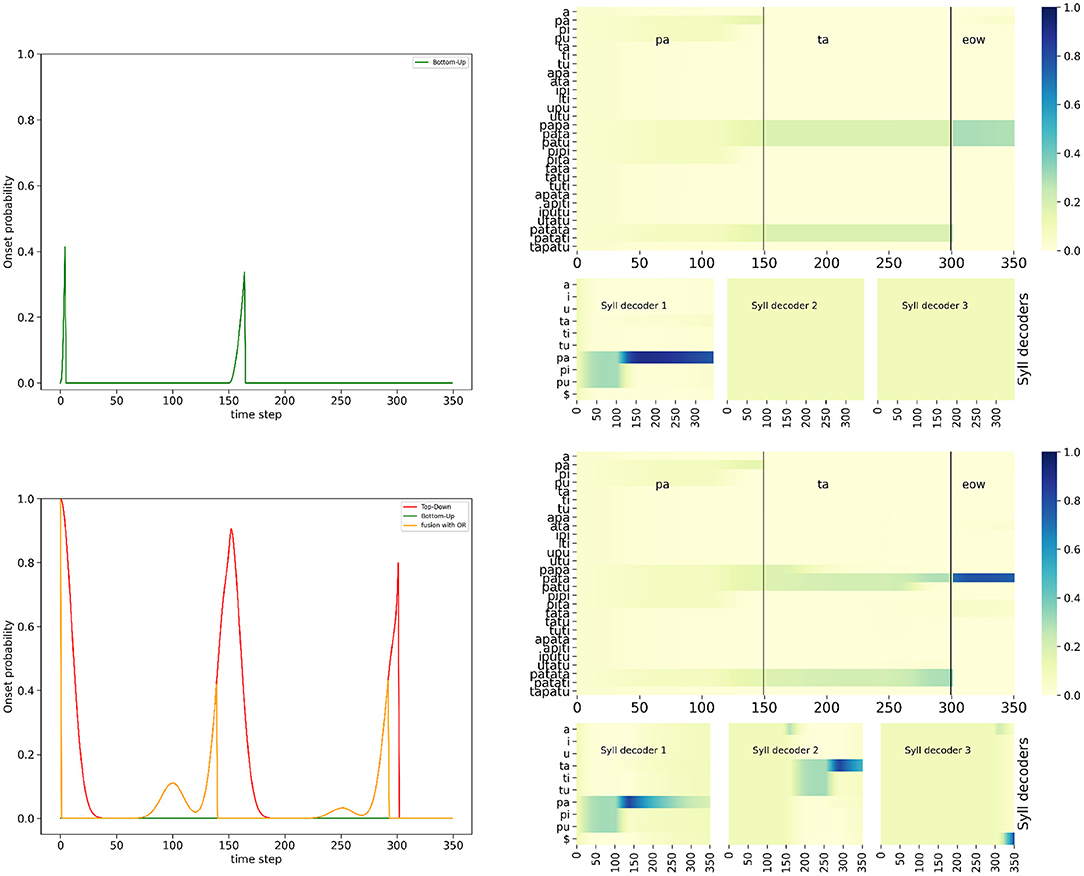Select the 'fusion with OR' legend entry
The width and height of the screenshot is (1084, 876).
pyautogui.click(x=434, y=525)
